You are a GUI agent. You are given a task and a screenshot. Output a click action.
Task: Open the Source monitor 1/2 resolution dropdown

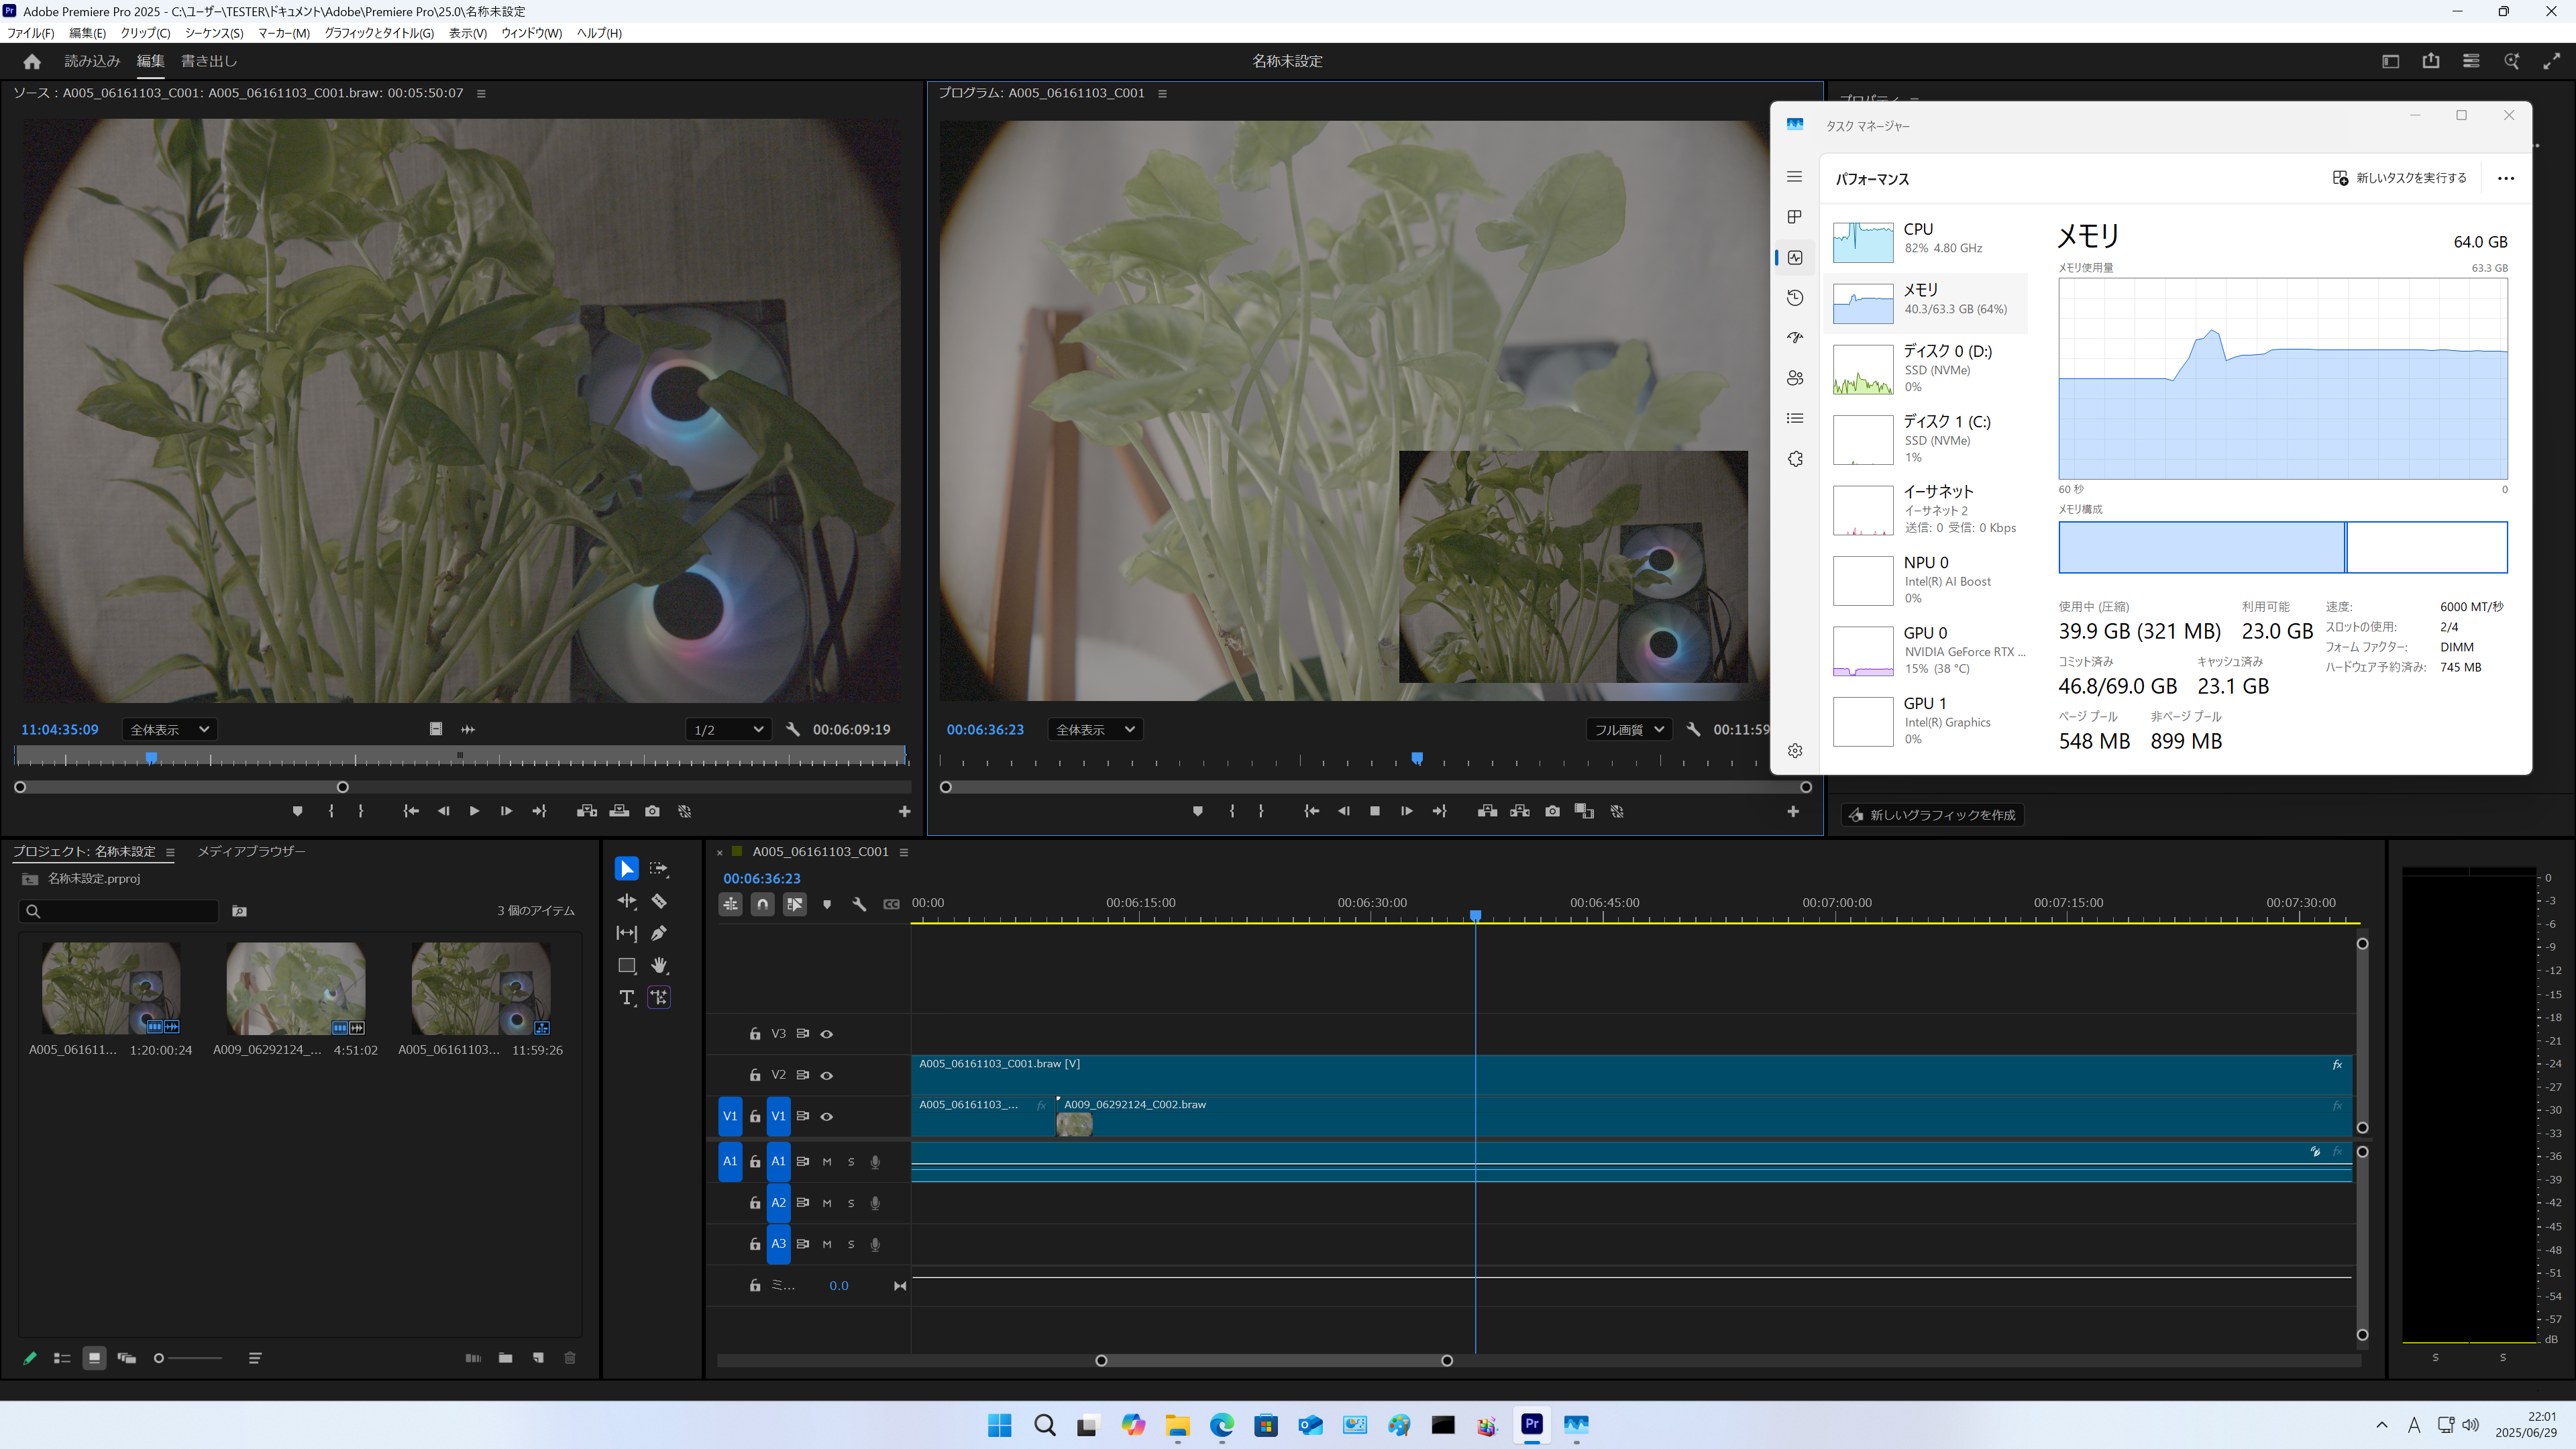click(728, 729)
